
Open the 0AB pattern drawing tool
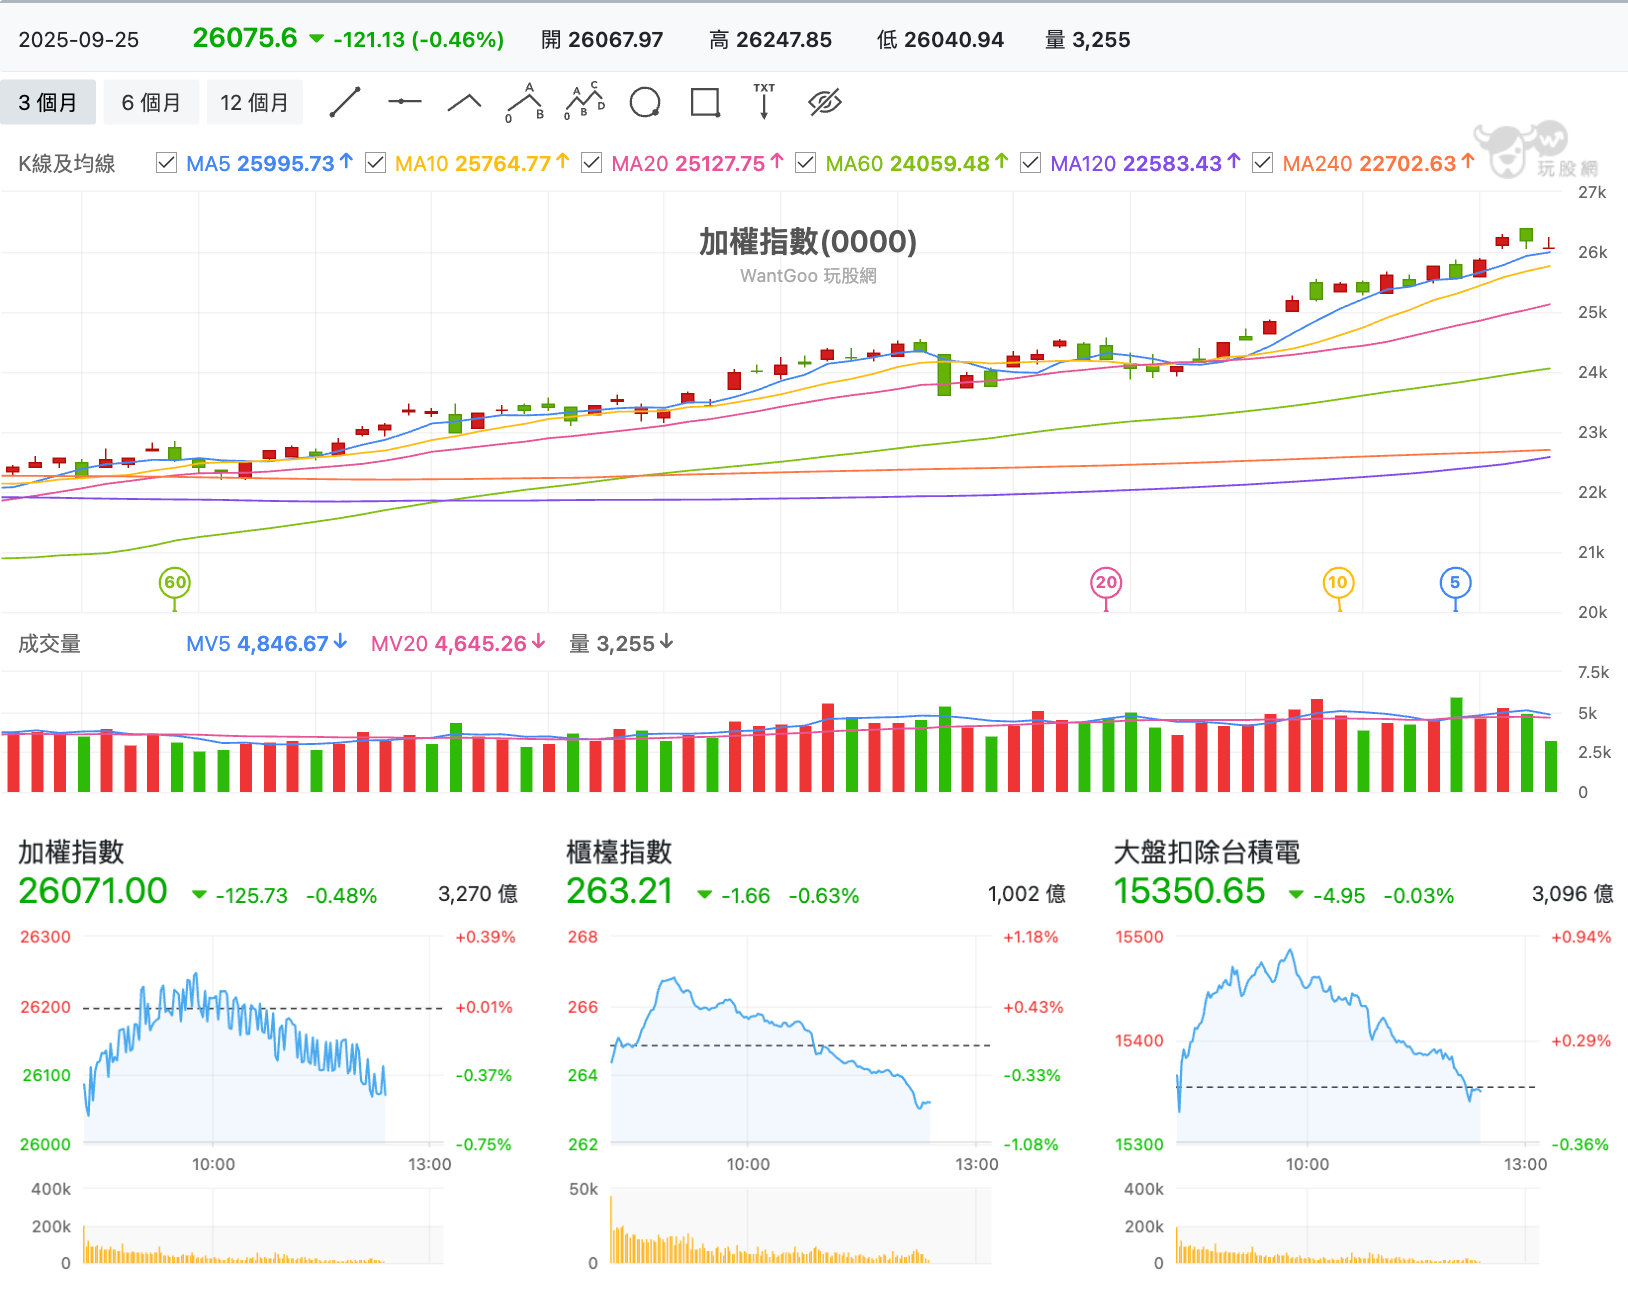tap(525, 101)
